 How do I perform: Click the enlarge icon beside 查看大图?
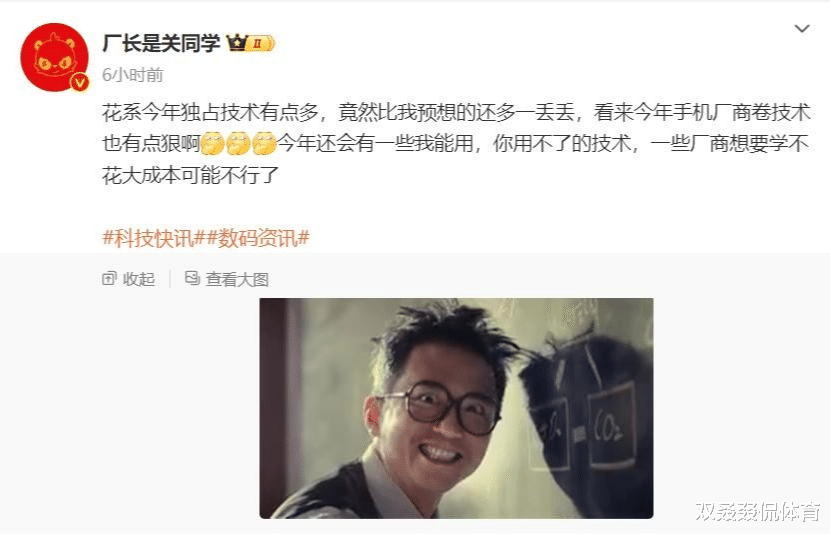point(192,278)
